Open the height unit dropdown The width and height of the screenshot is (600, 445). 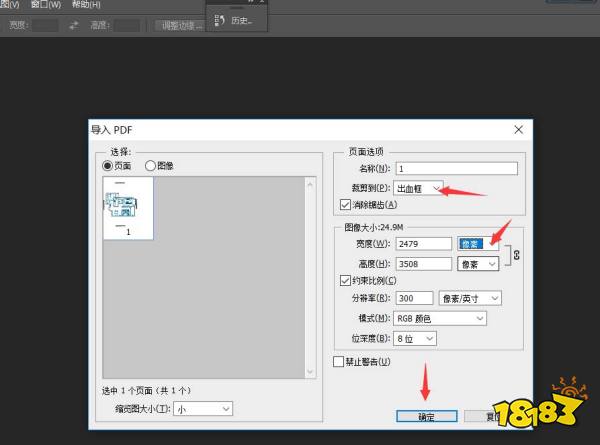pyautogui.click(x=478, y=264)
